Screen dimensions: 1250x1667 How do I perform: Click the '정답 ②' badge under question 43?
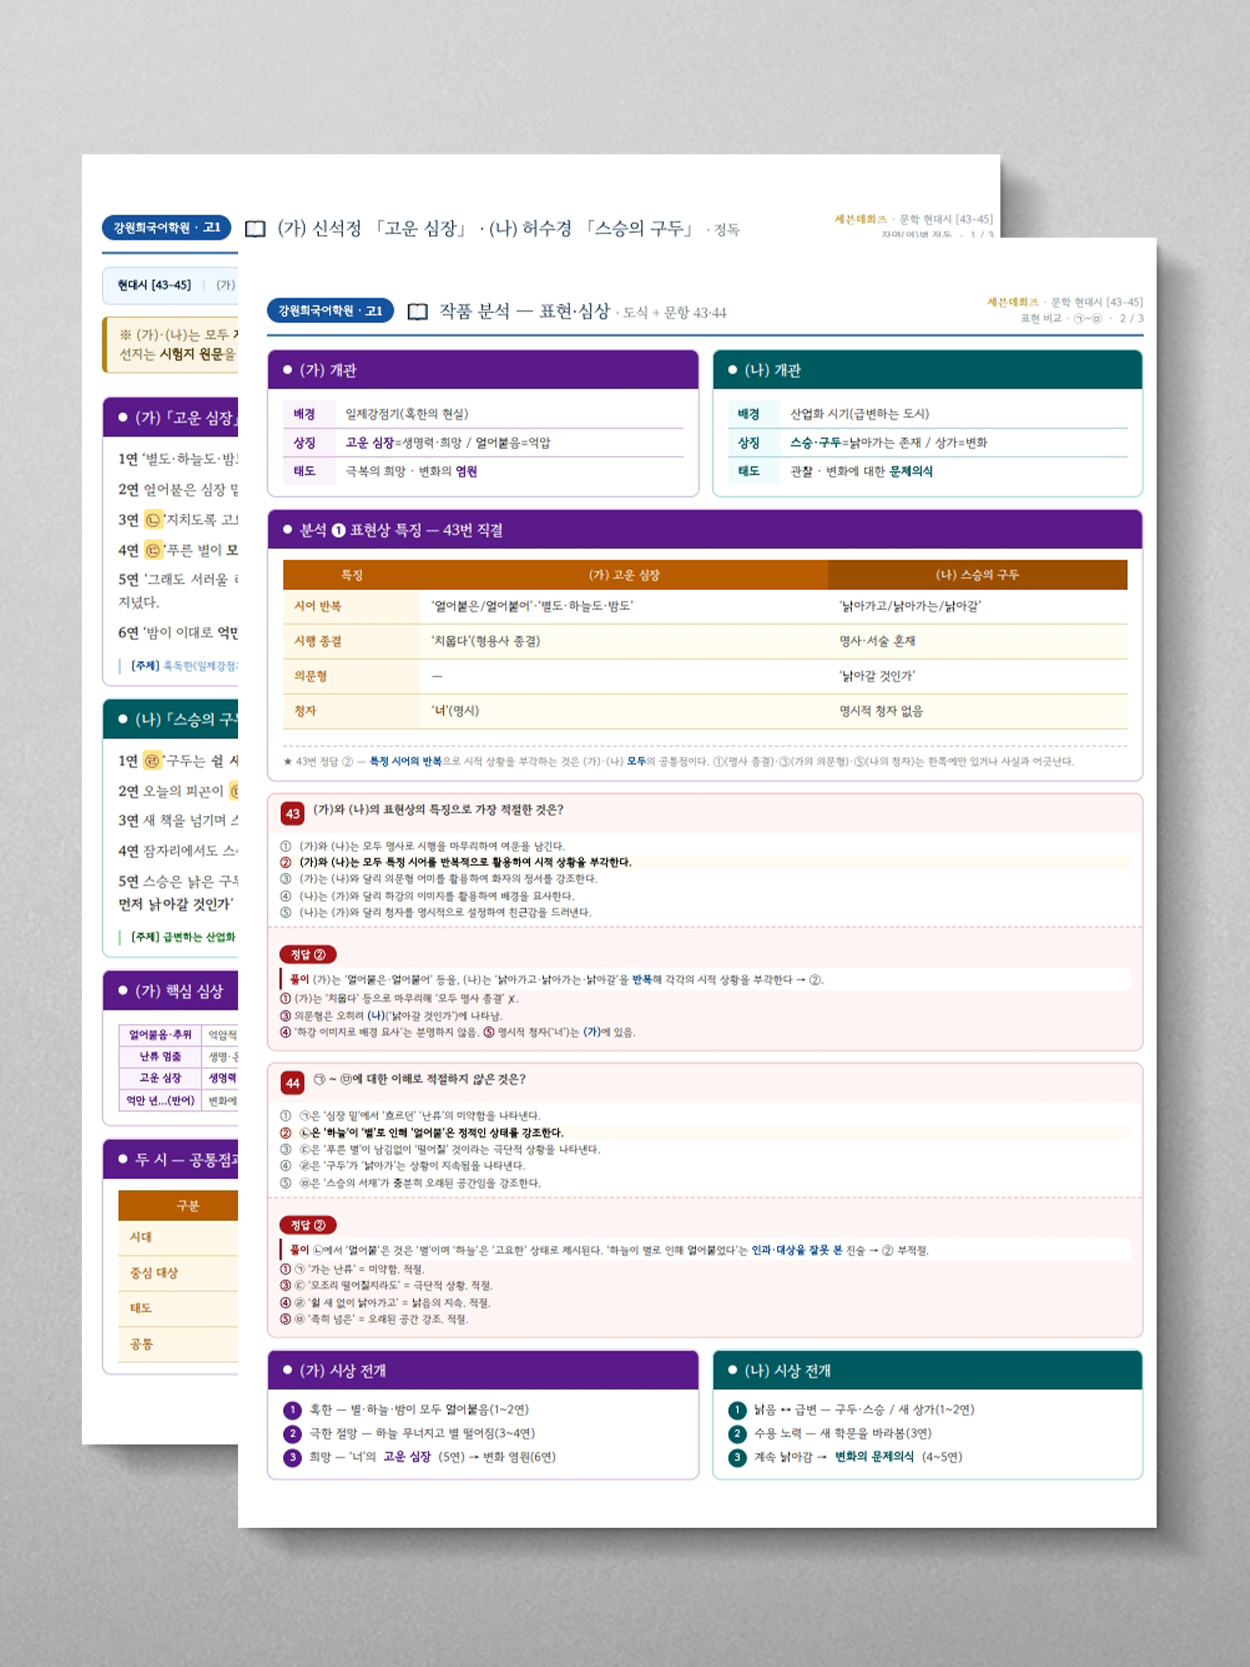tap(308, 955)
